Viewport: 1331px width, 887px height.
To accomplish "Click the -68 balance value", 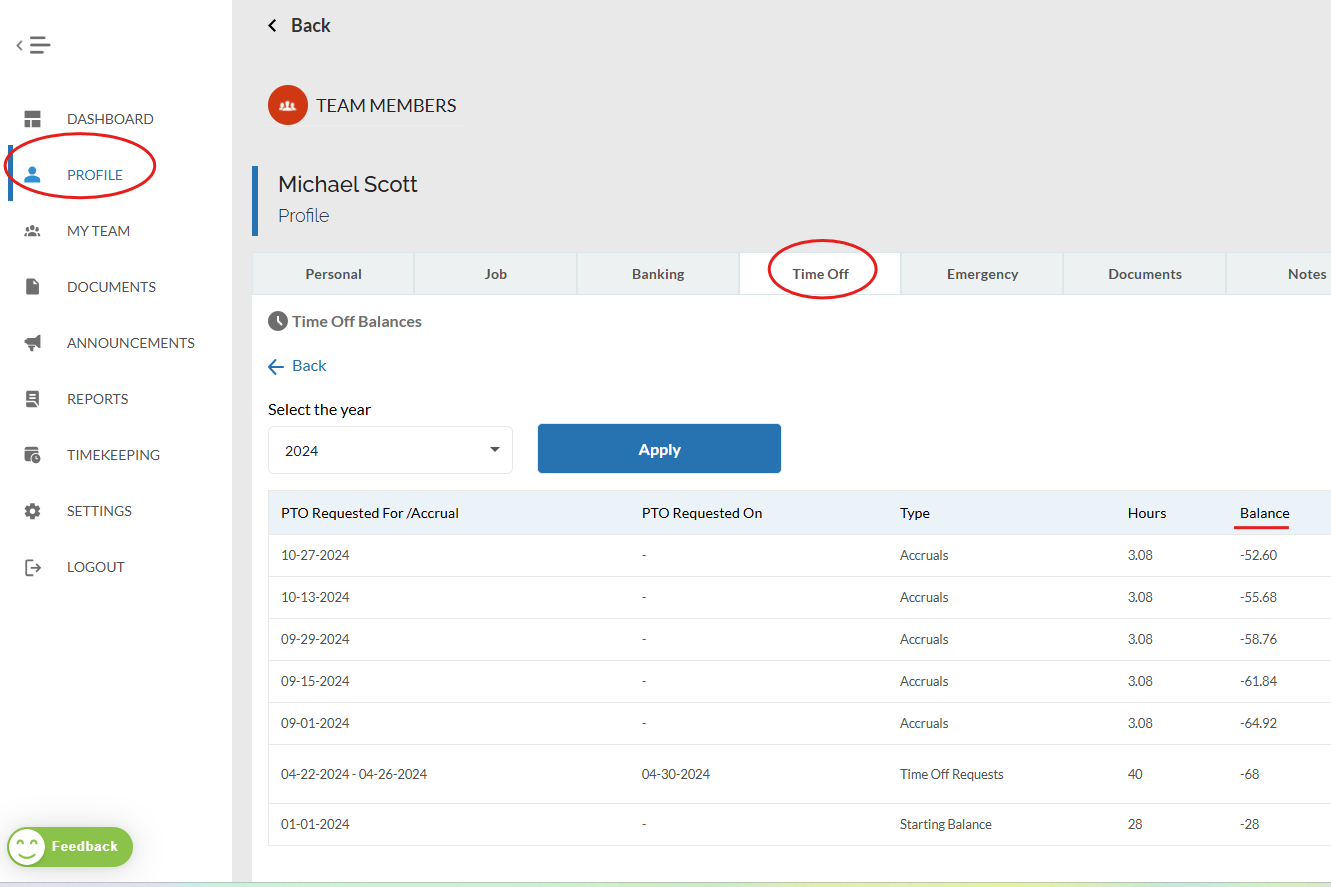I will point(1250,774).
